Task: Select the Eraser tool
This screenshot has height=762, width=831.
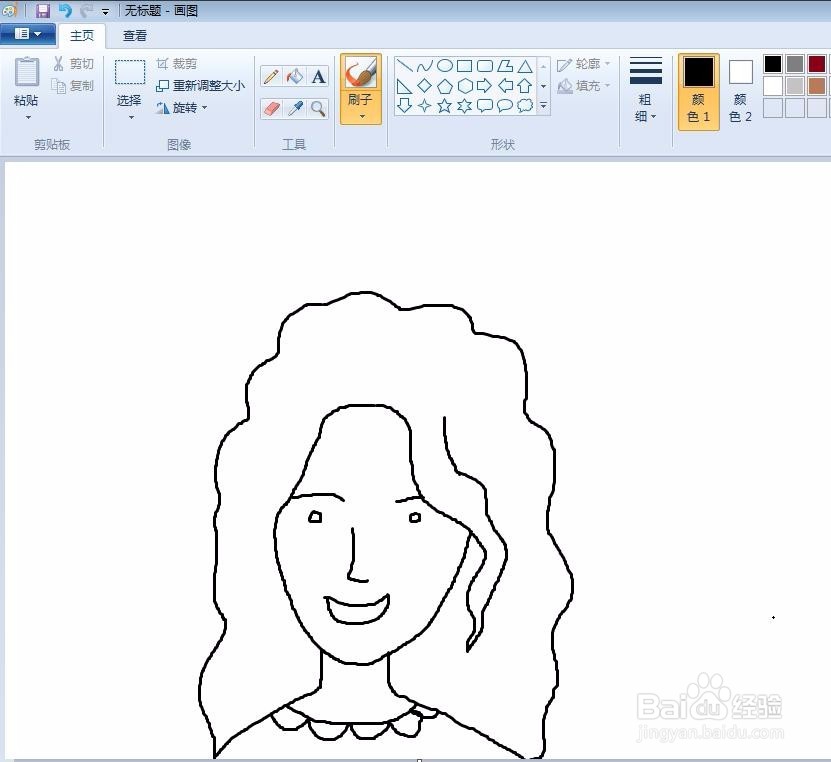Action: (x=270, y=107)
